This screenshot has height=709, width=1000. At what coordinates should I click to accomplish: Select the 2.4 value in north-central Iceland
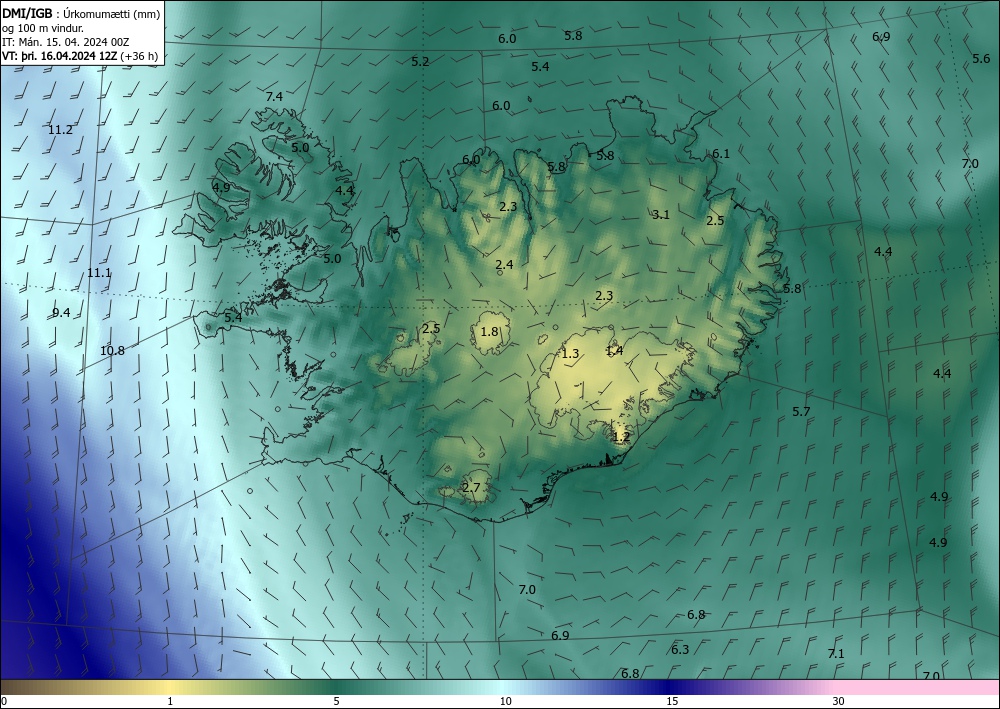point(504,265)
